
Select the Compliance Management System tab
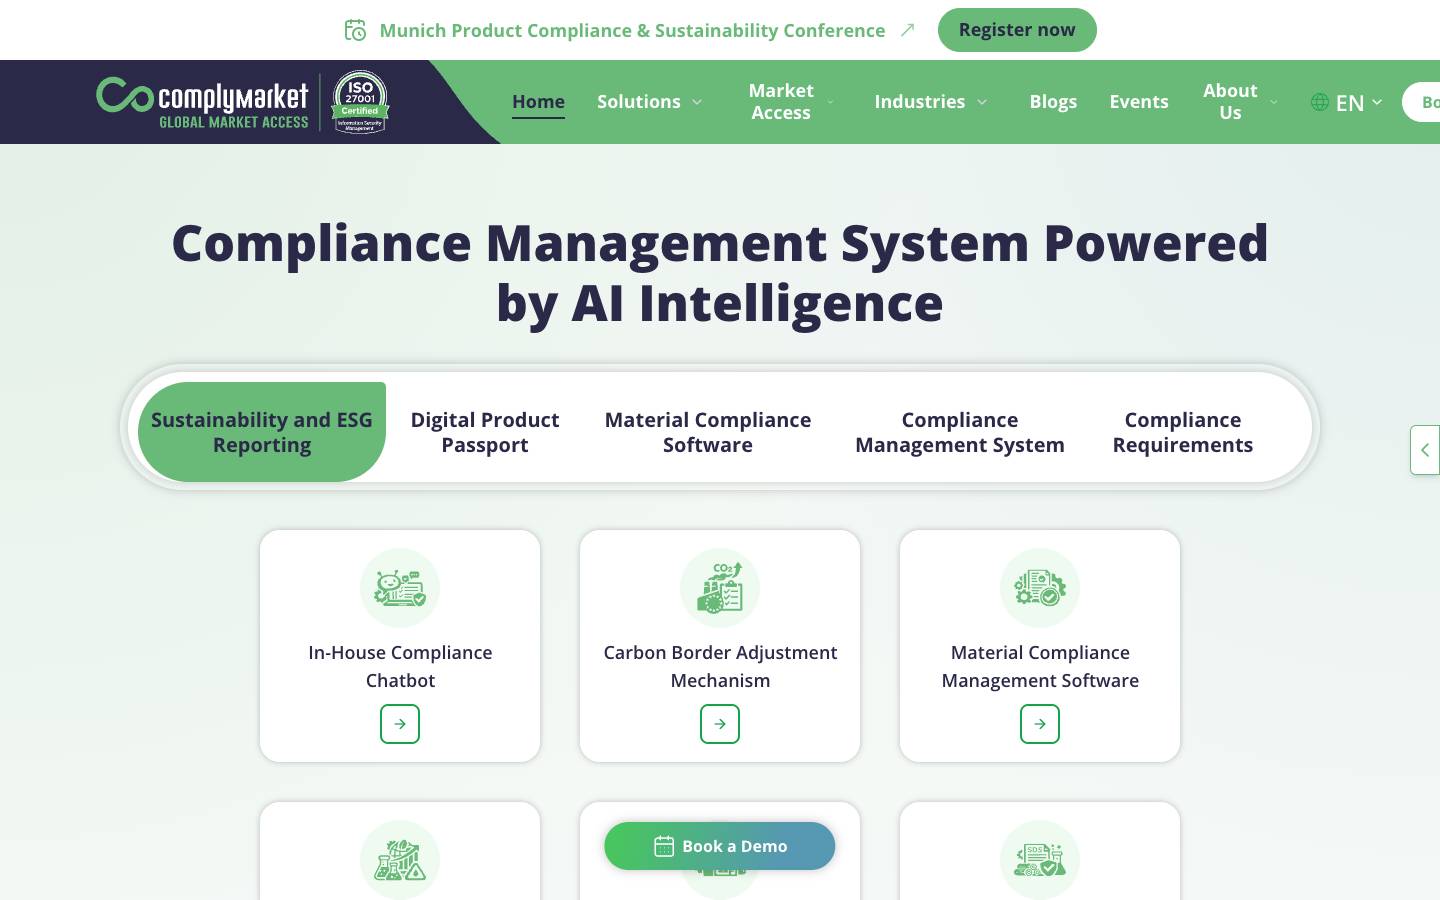pyautogui.click(x=960, y=432)
